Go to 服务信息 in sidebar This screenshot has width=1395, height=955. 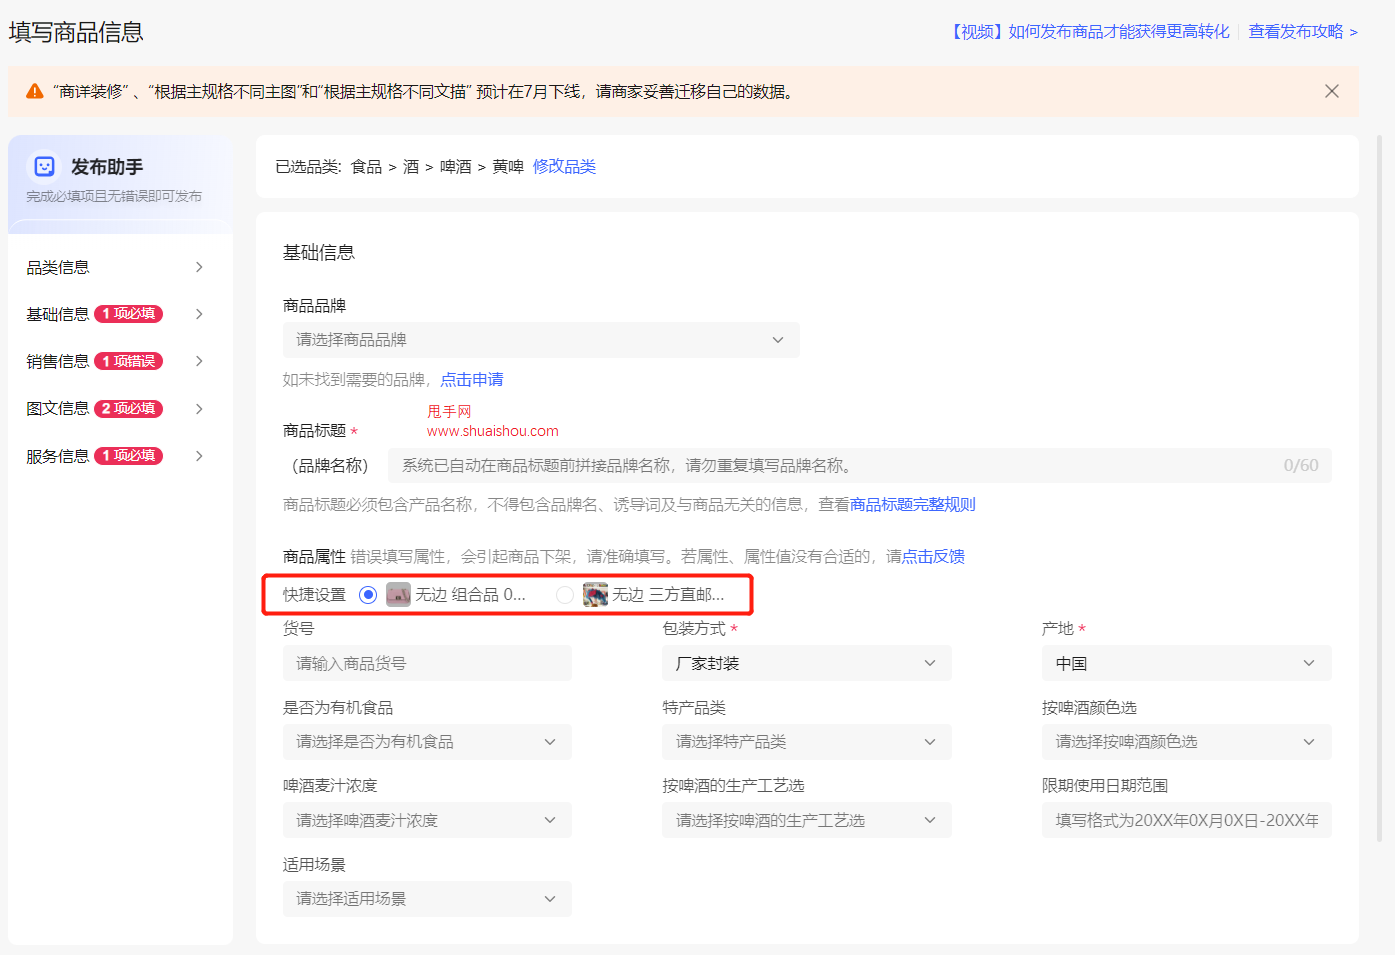point(58,456)
